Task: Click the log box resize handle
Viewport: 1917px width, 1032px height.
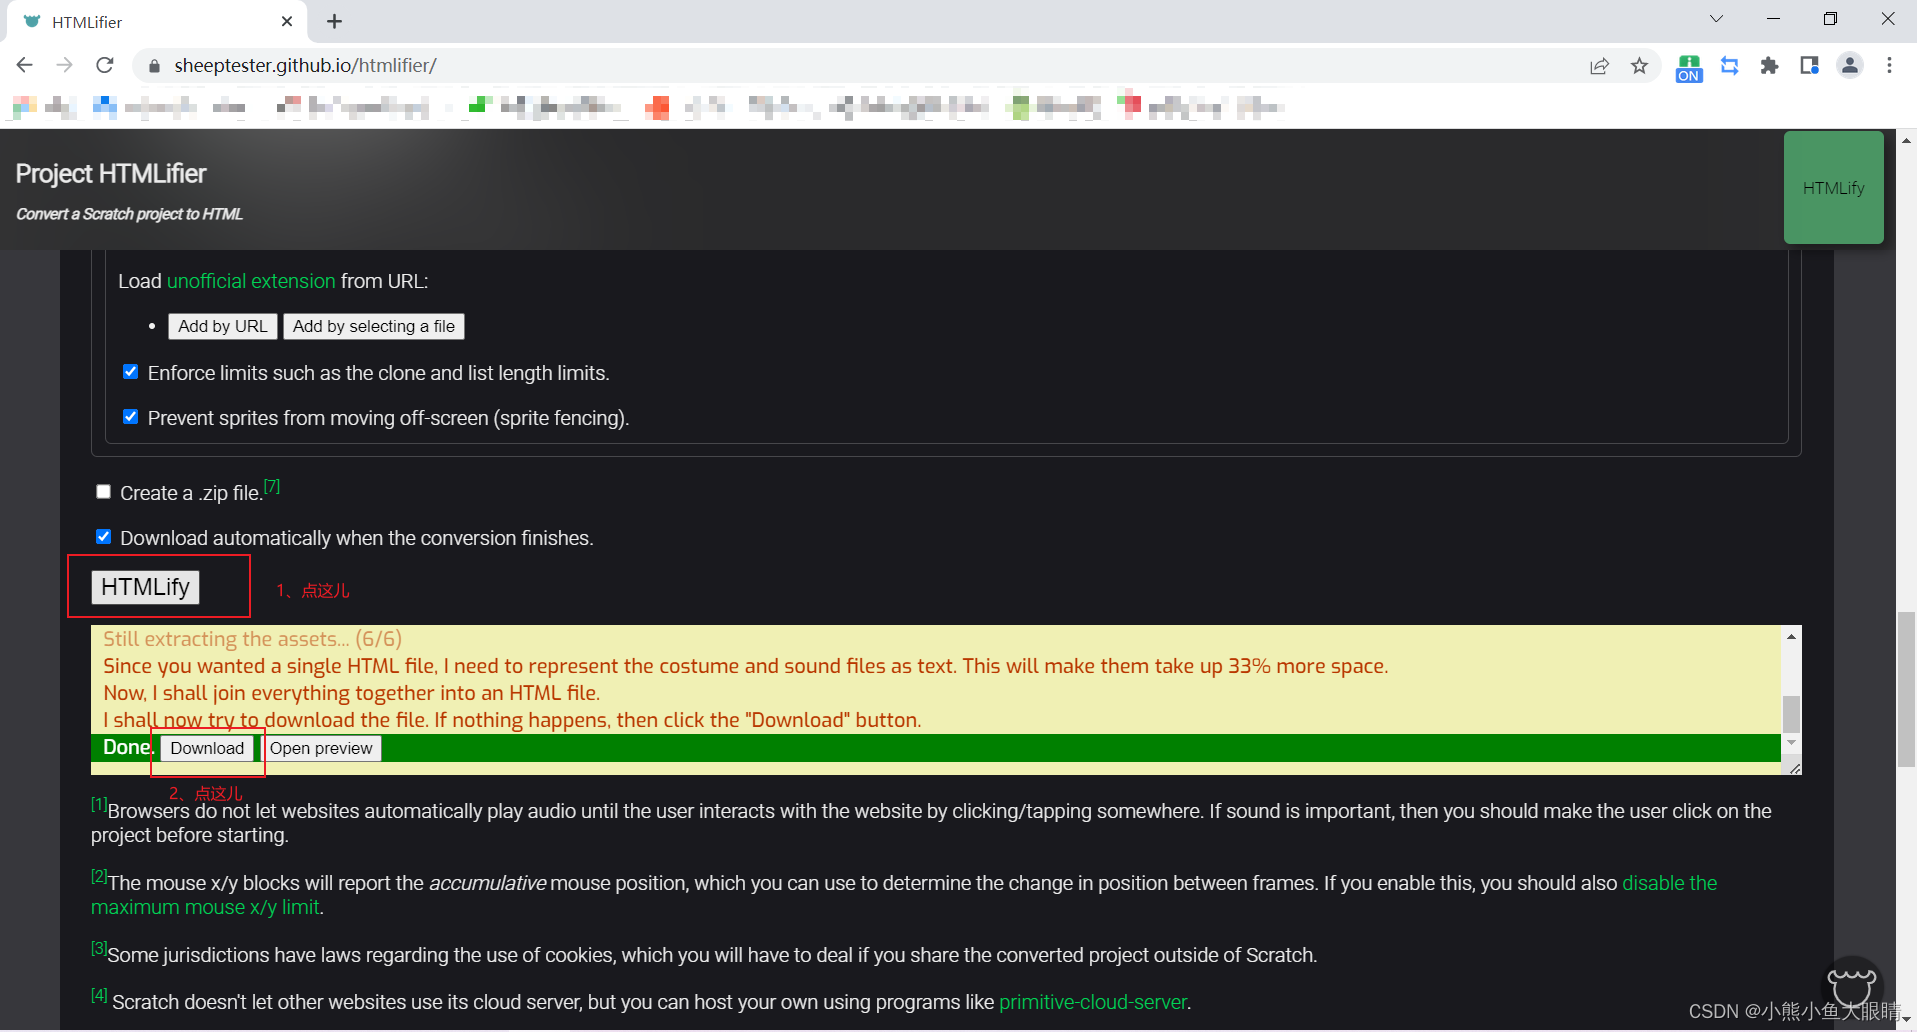Action: click(1794, 768)
